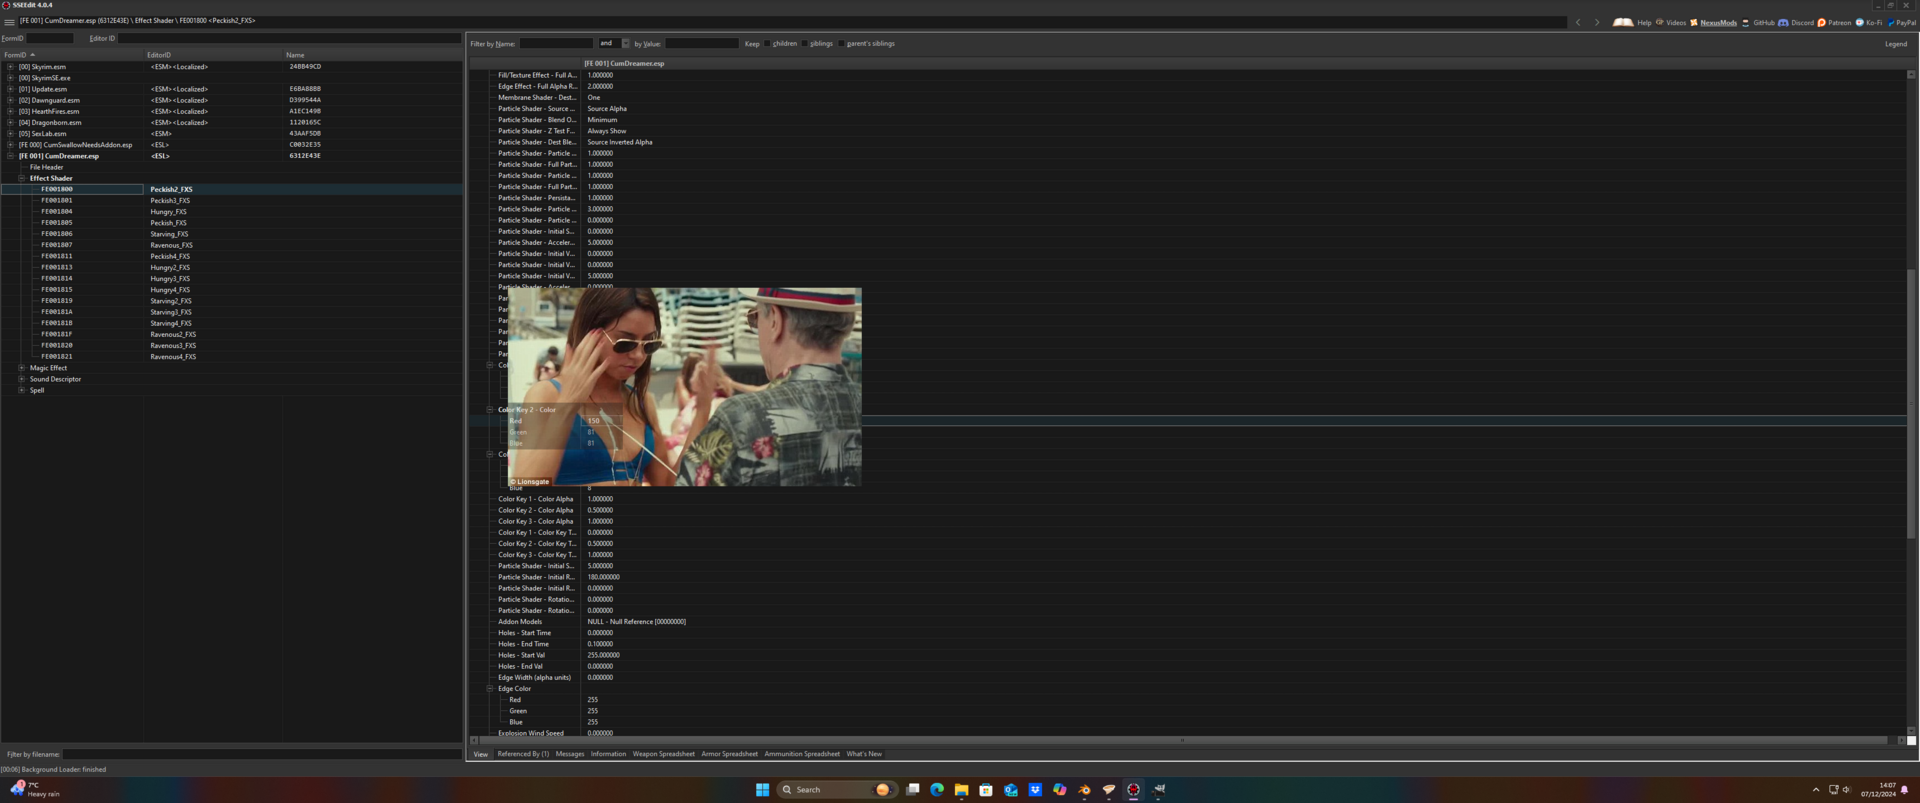Collapse the Effect Shader group
The image size is (1920, 803).
click(22, 178)
